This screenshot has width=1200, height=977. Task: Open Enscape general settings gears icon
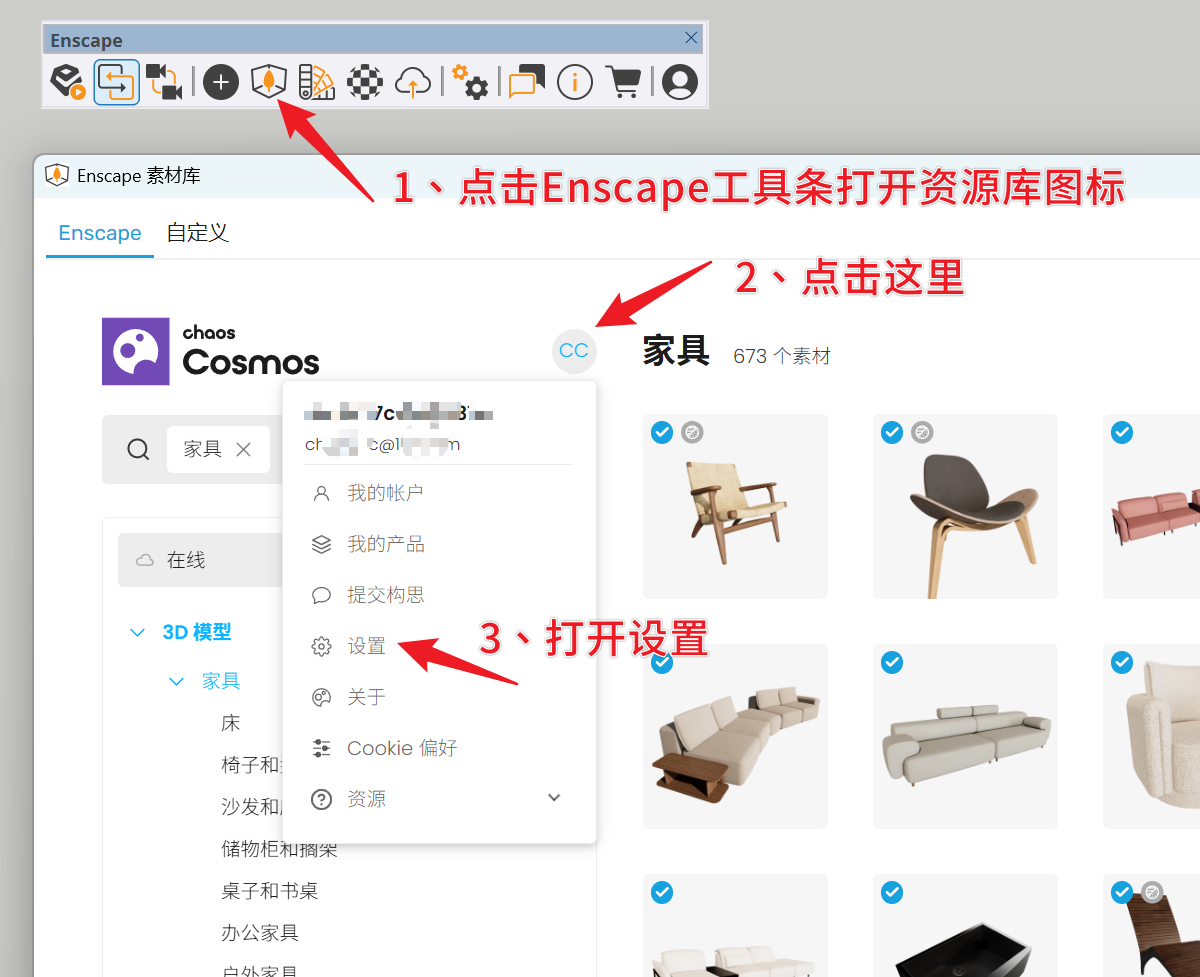(469, 82)
